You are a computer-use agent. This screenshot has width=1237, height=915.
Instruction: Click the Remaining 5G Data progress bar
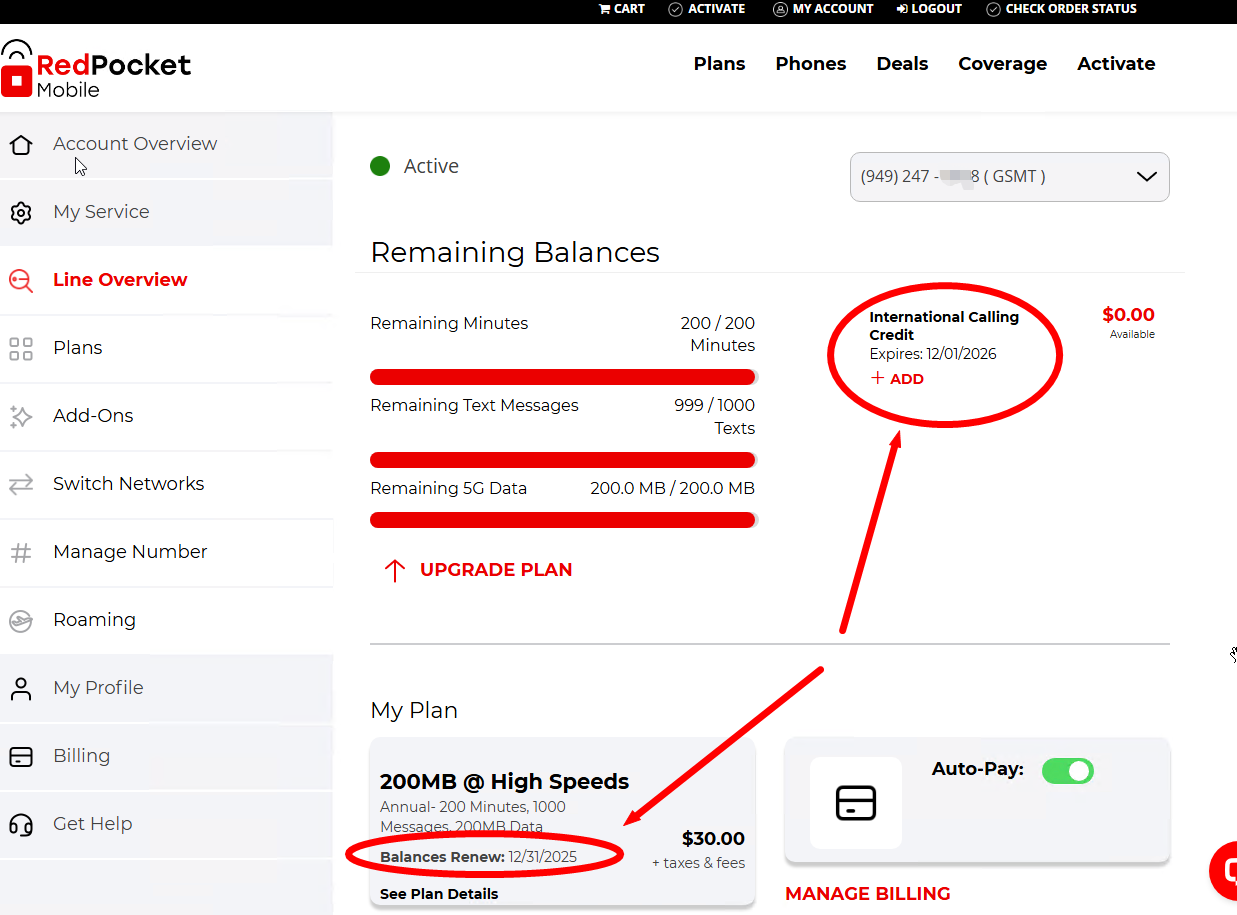point(563,520)
